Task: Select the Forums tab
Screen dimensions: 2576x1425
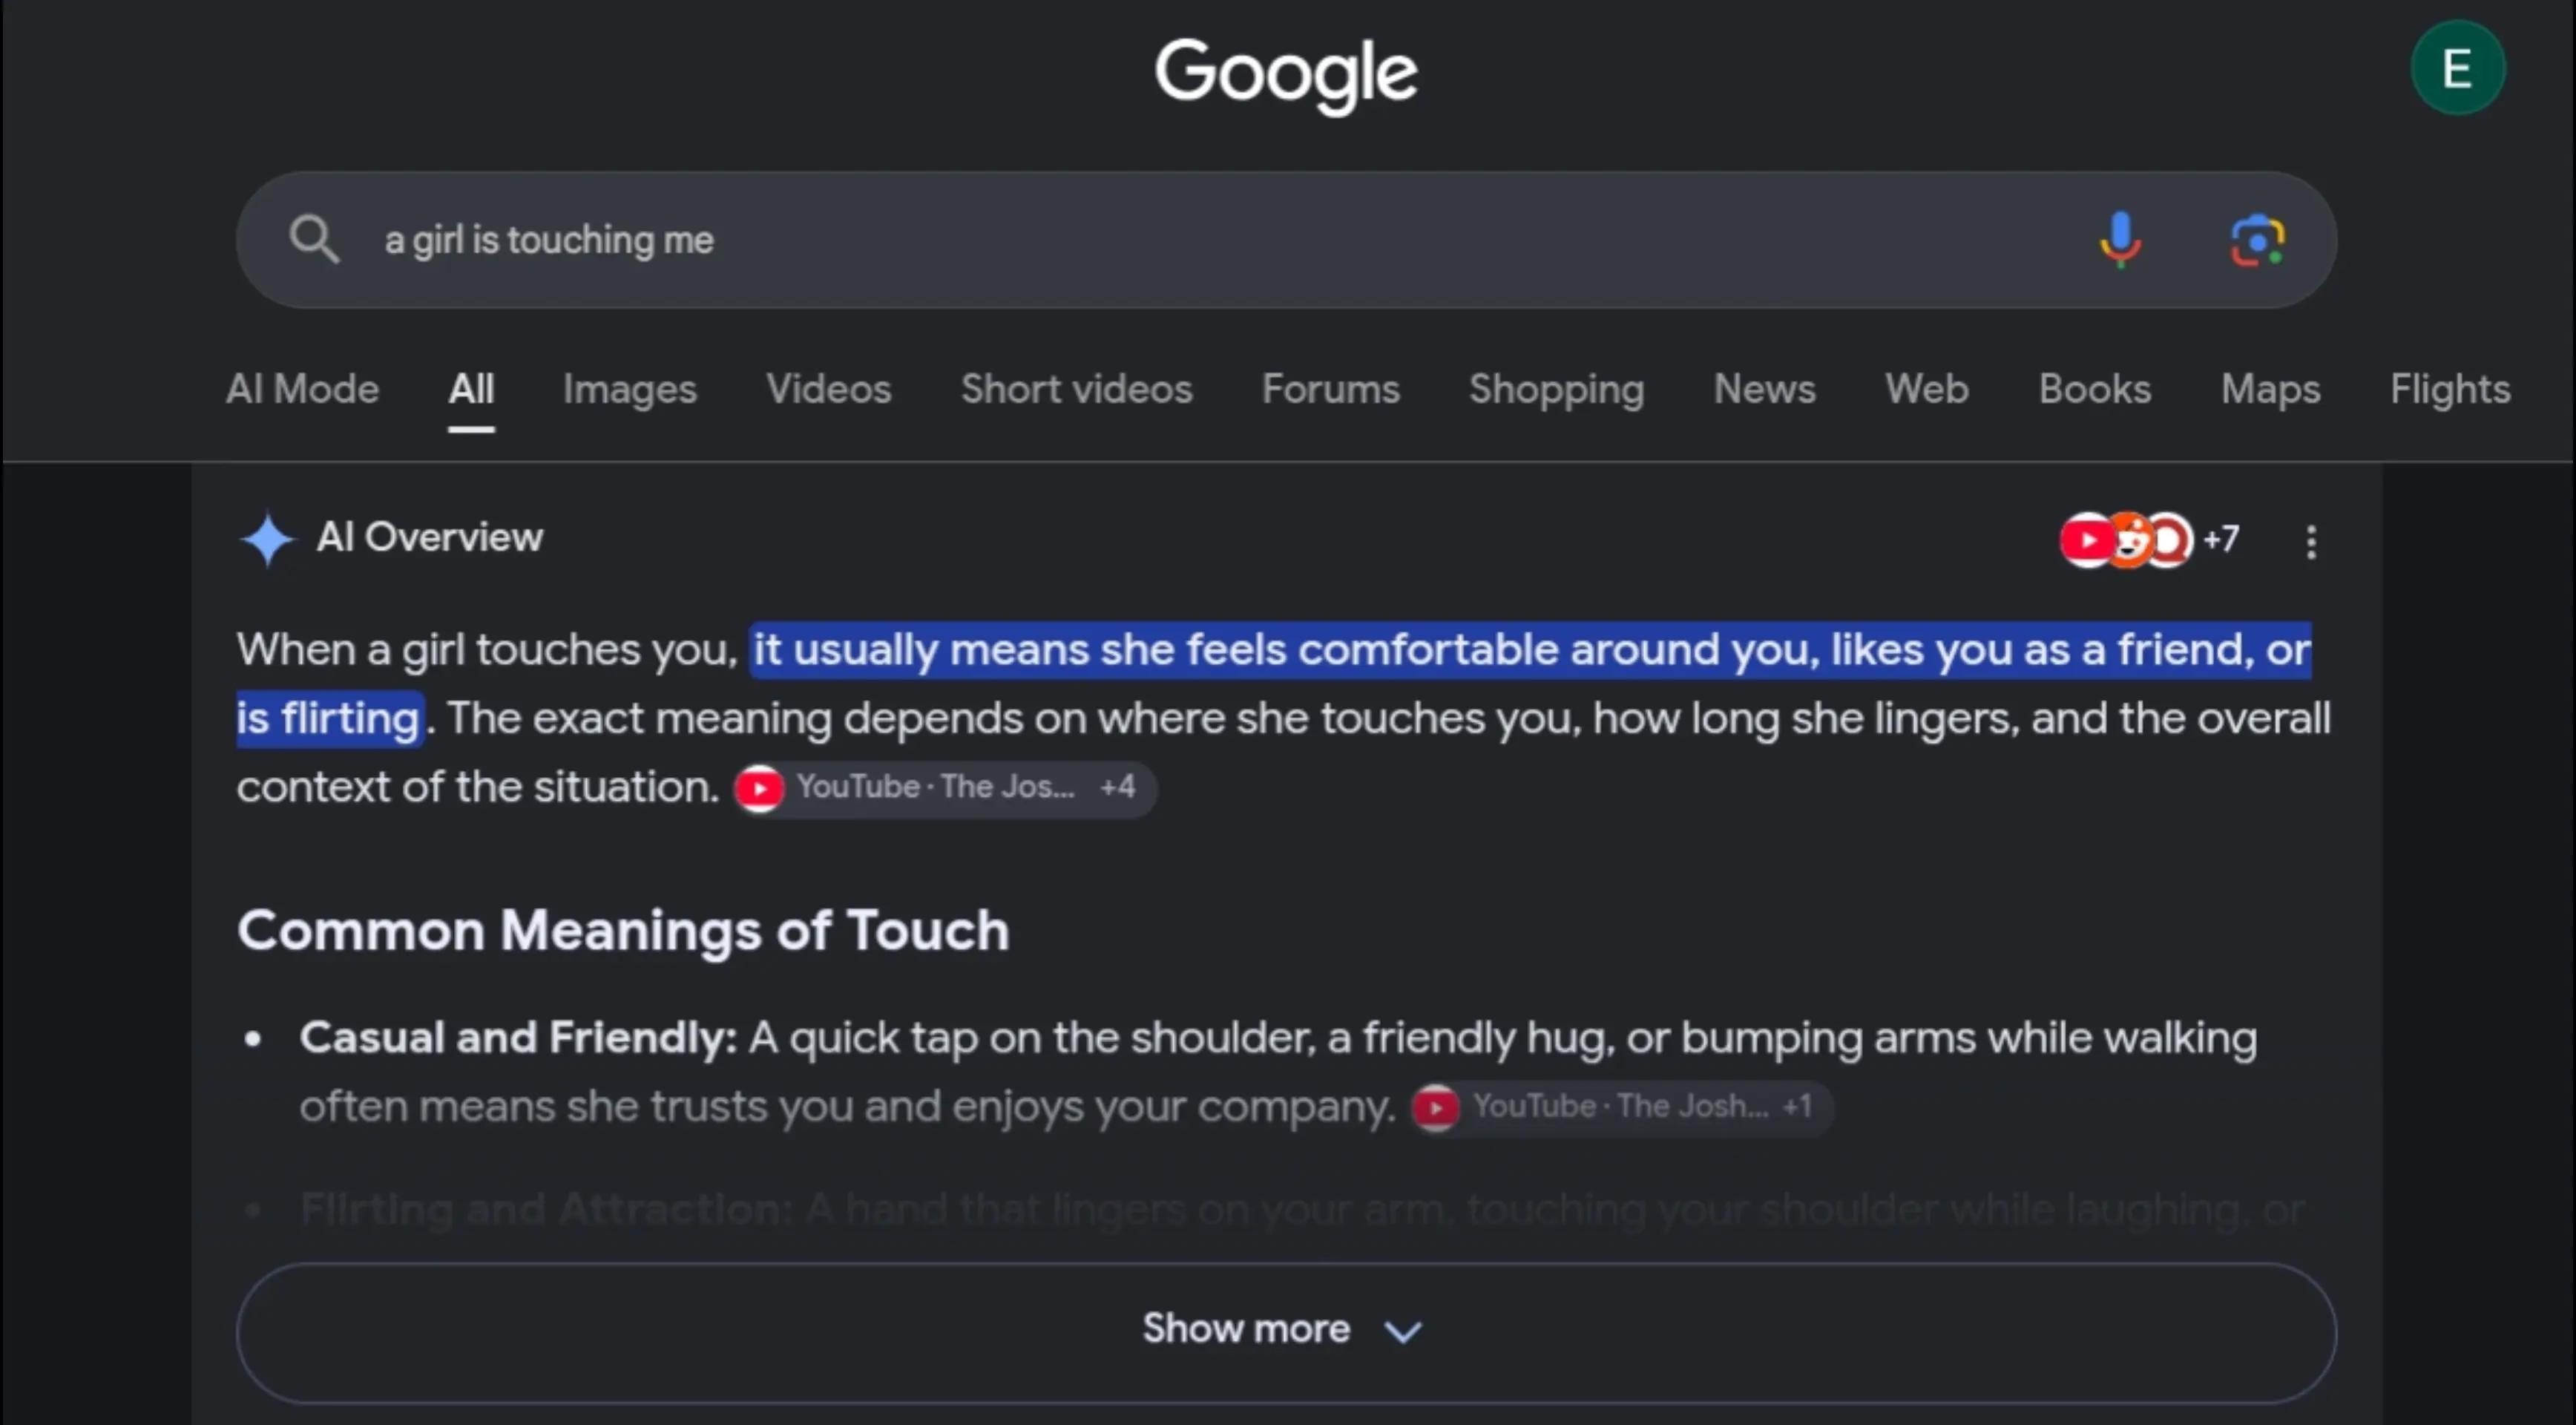Action: coord(1330,389)
